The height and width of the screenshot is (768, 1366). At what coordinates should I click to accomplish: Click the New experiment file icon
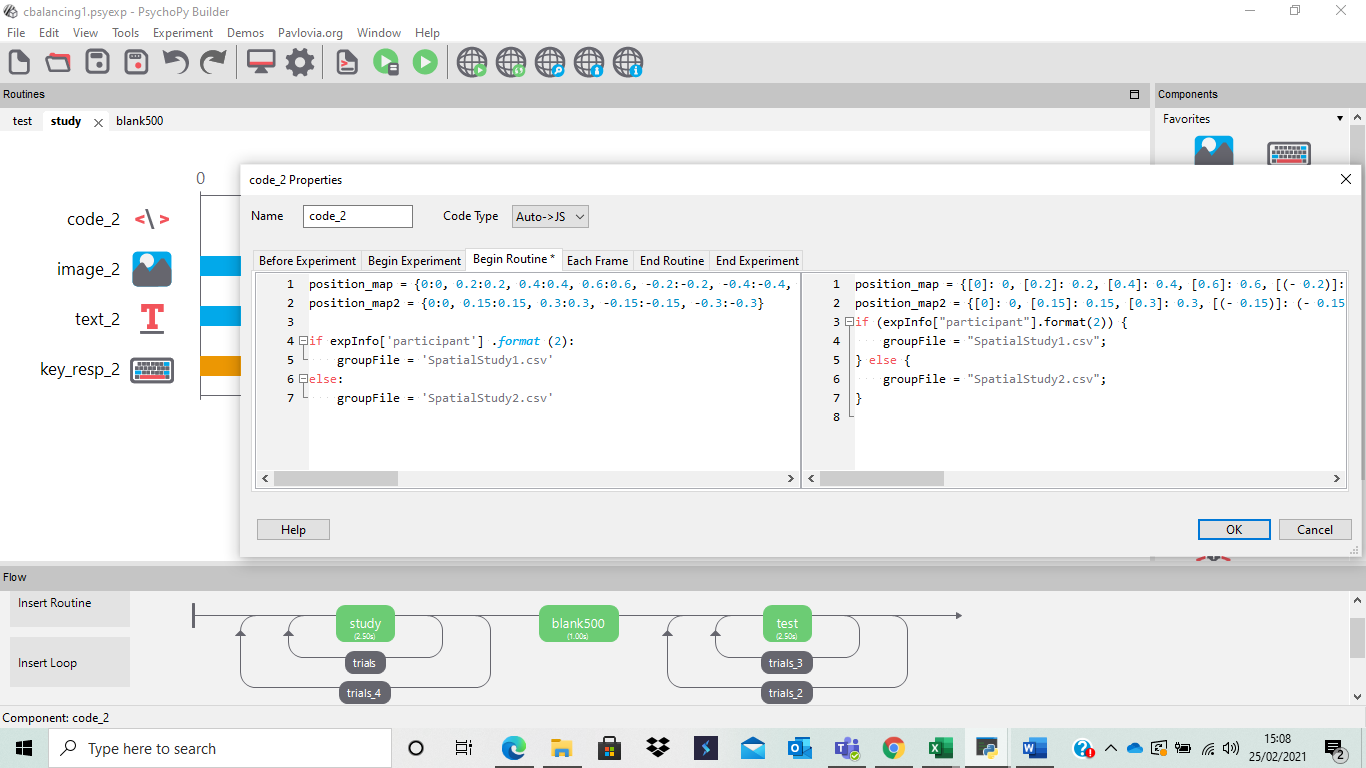coord(19,62)
